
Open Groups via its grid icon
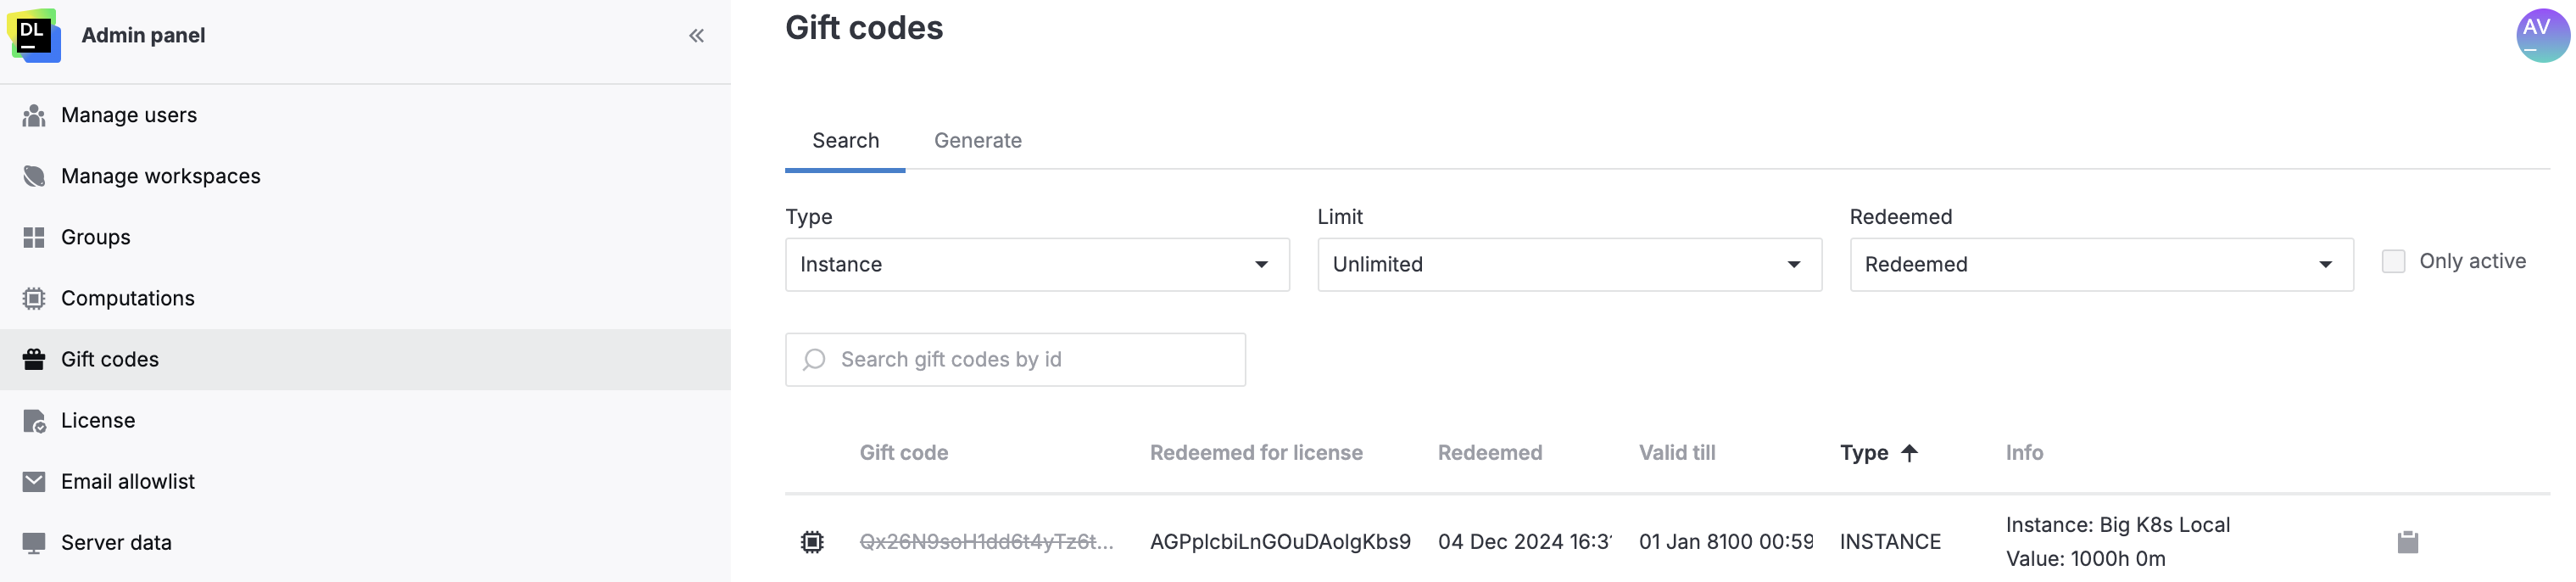[33, 237]
